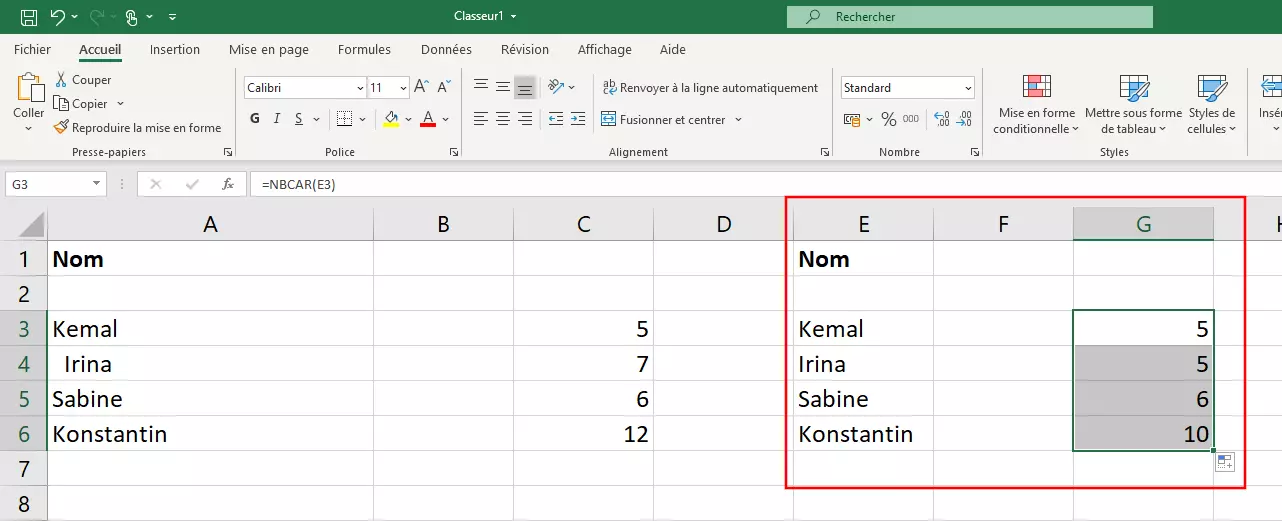Open Presse-papiers dialog launcher
The image size is (1282, 521).
(x=228, y=152)
